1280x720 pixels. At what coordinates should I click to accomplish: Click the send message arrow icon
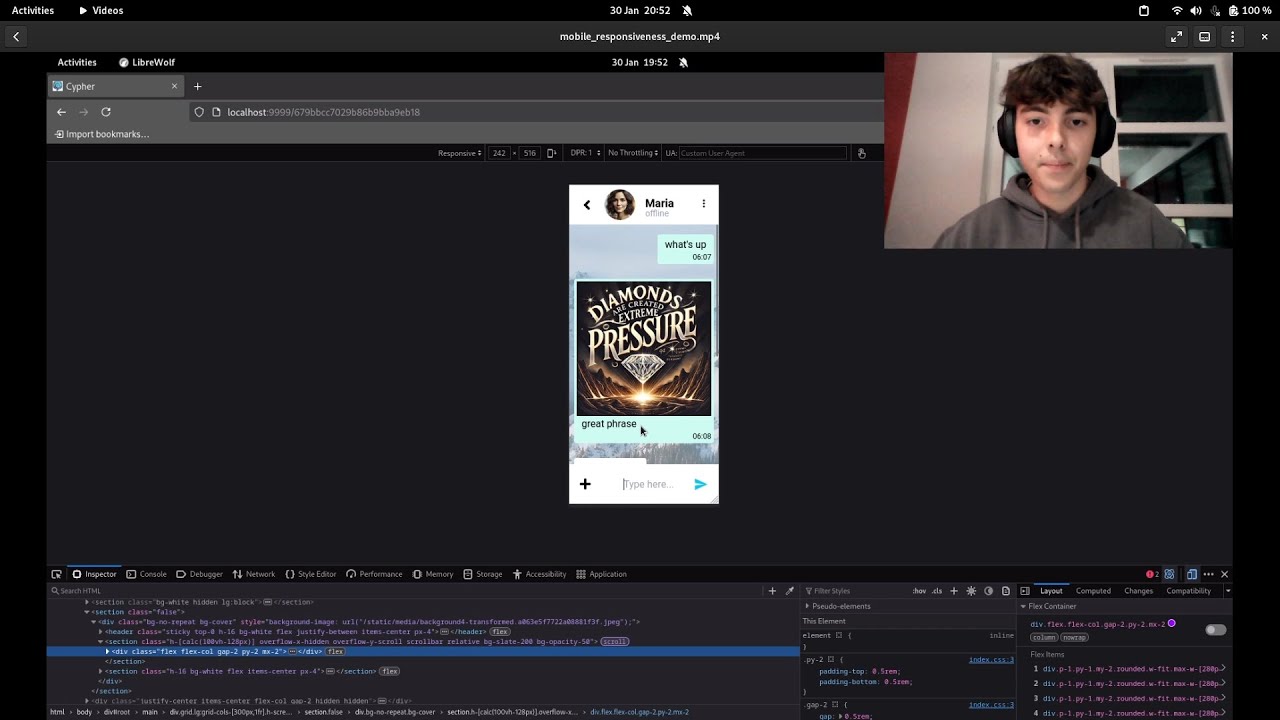700,484
